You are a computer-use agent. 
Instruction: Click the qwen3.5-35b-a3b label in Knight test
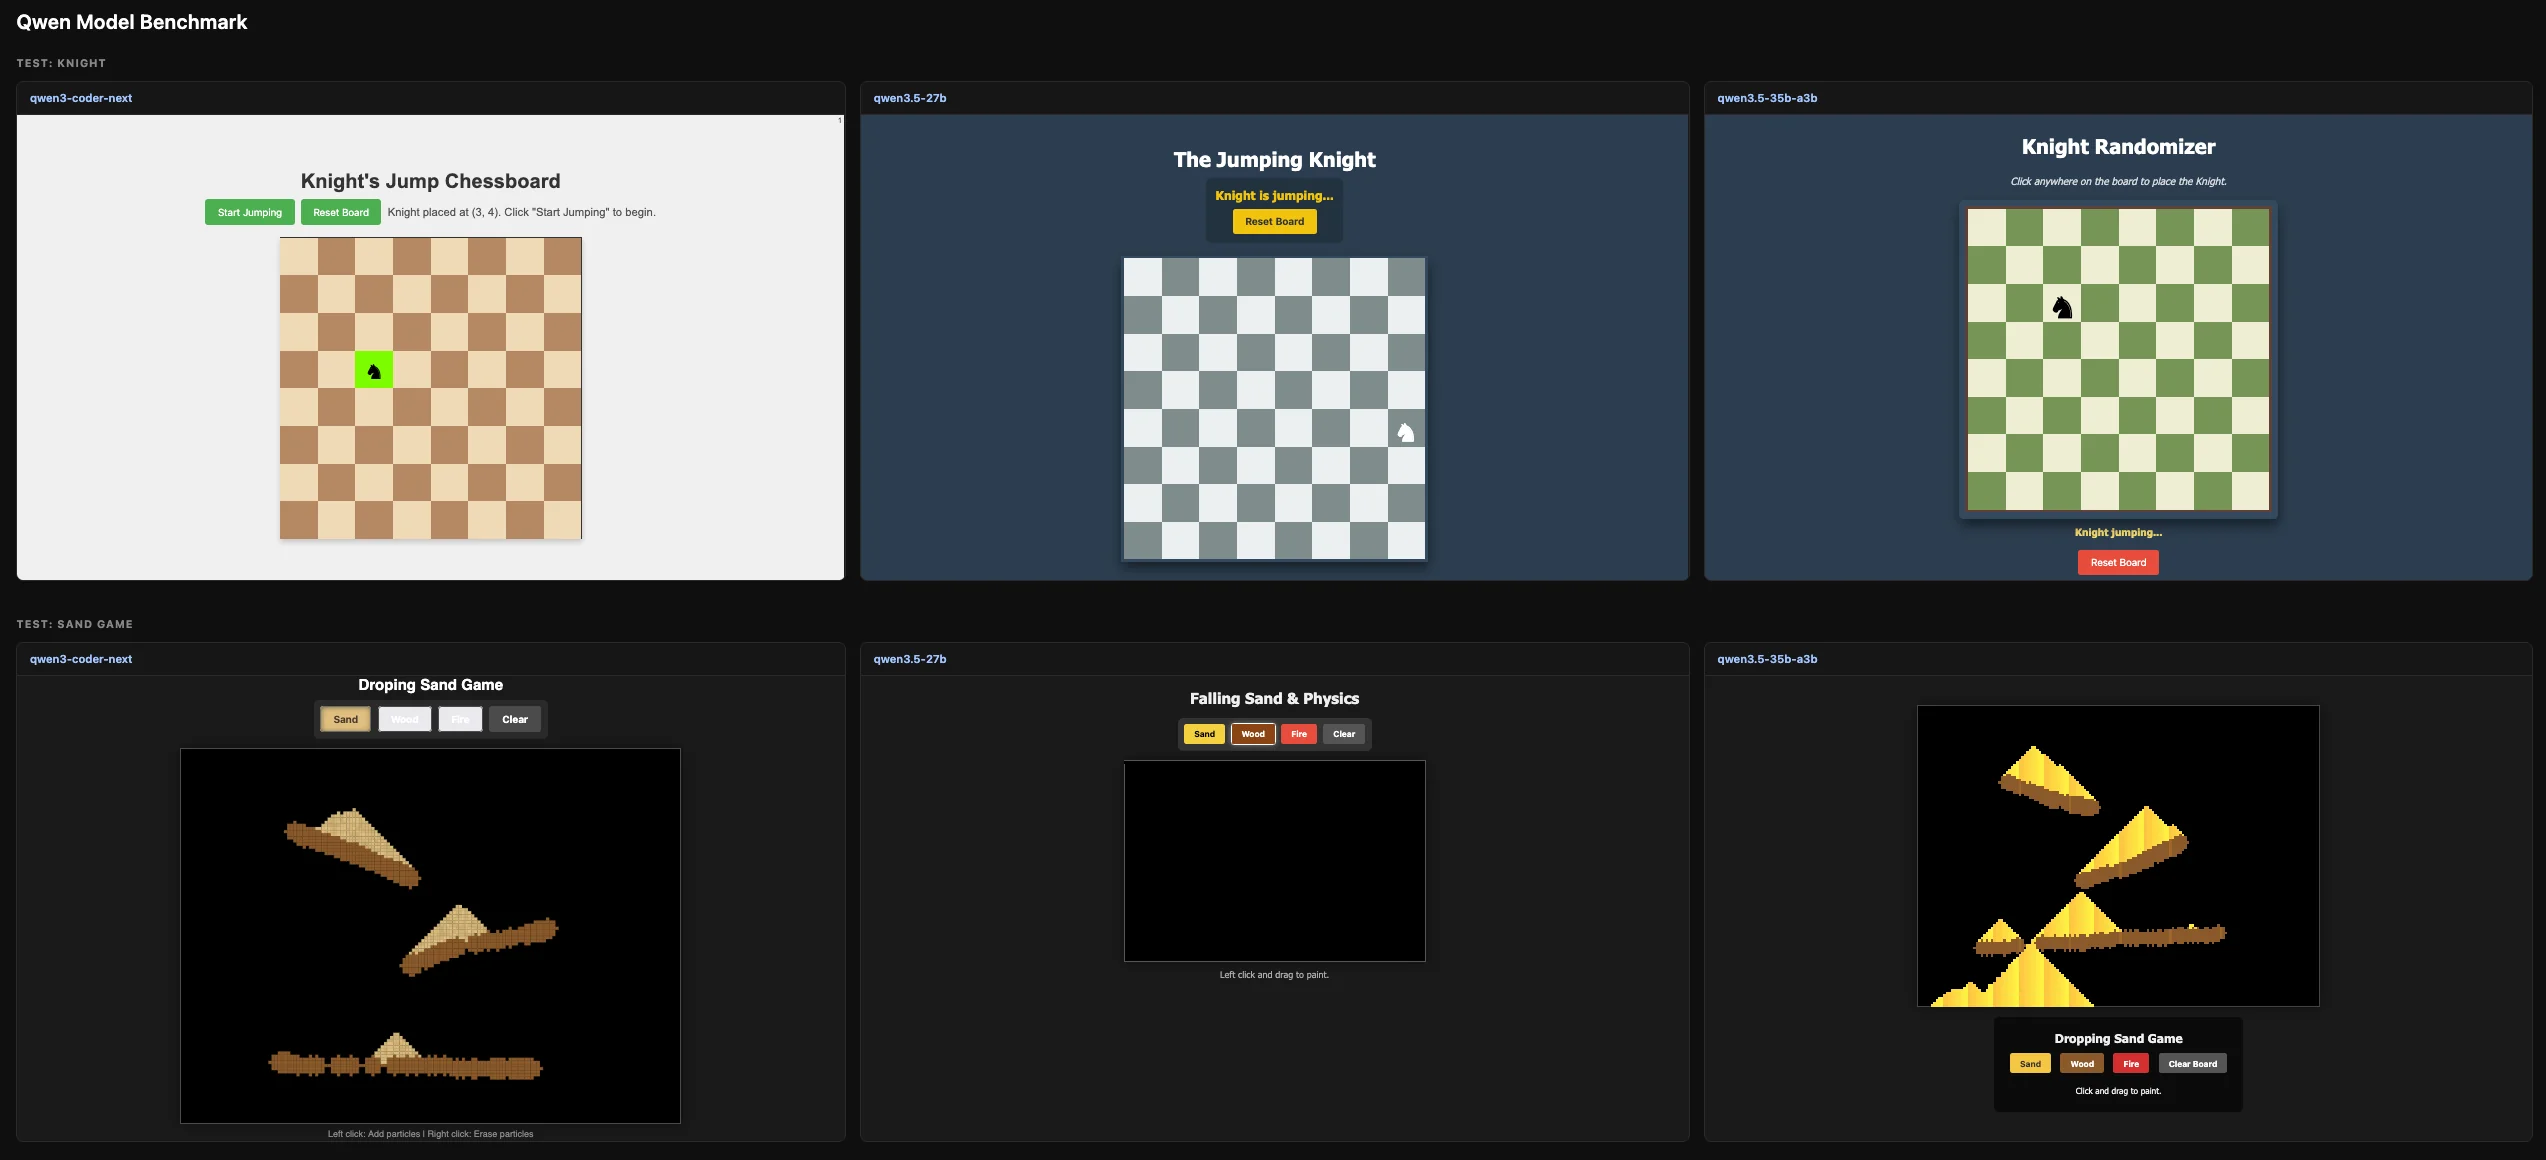click(x=1767, y=98)
